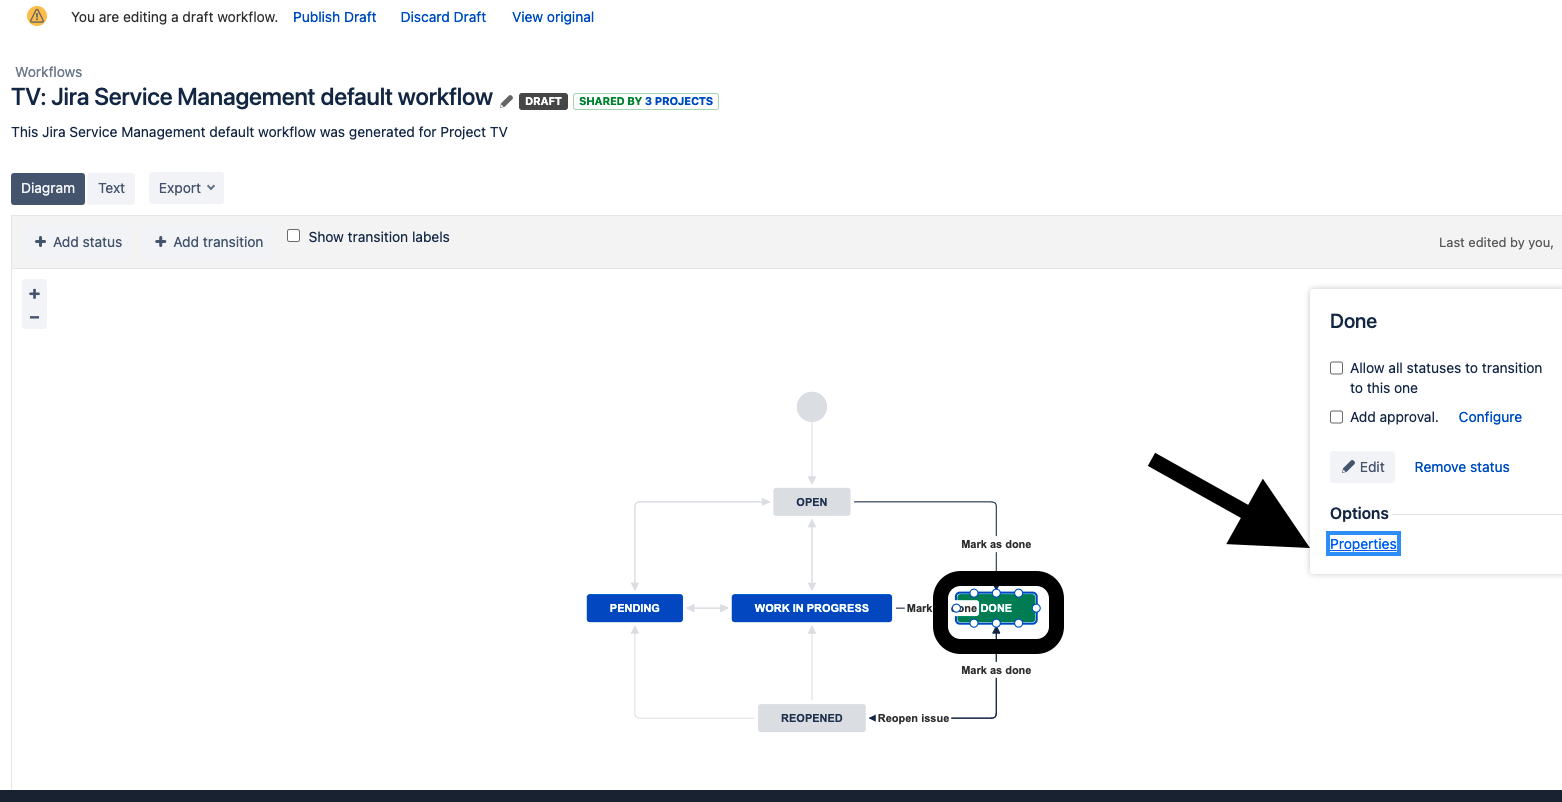Click the pencil icon to rename the workflow

(x=506, y=100)
